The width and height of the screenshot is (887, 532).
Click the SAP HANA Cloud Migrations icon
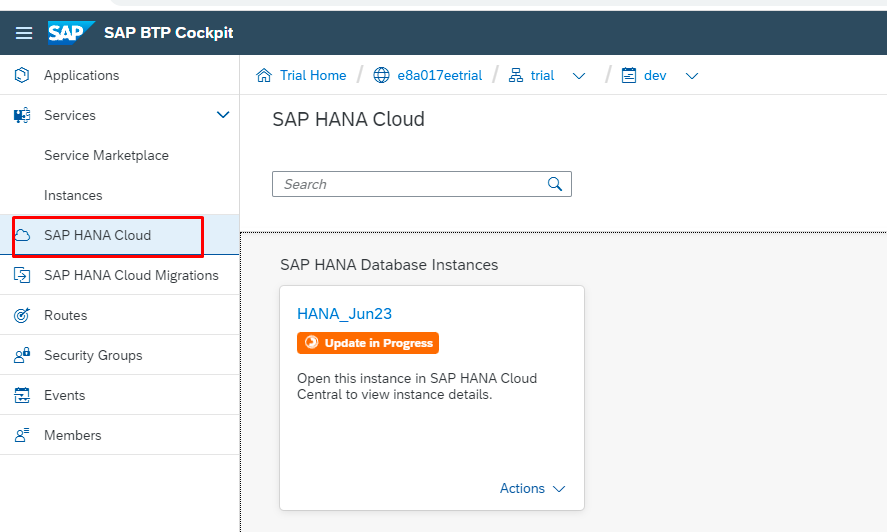22,275
